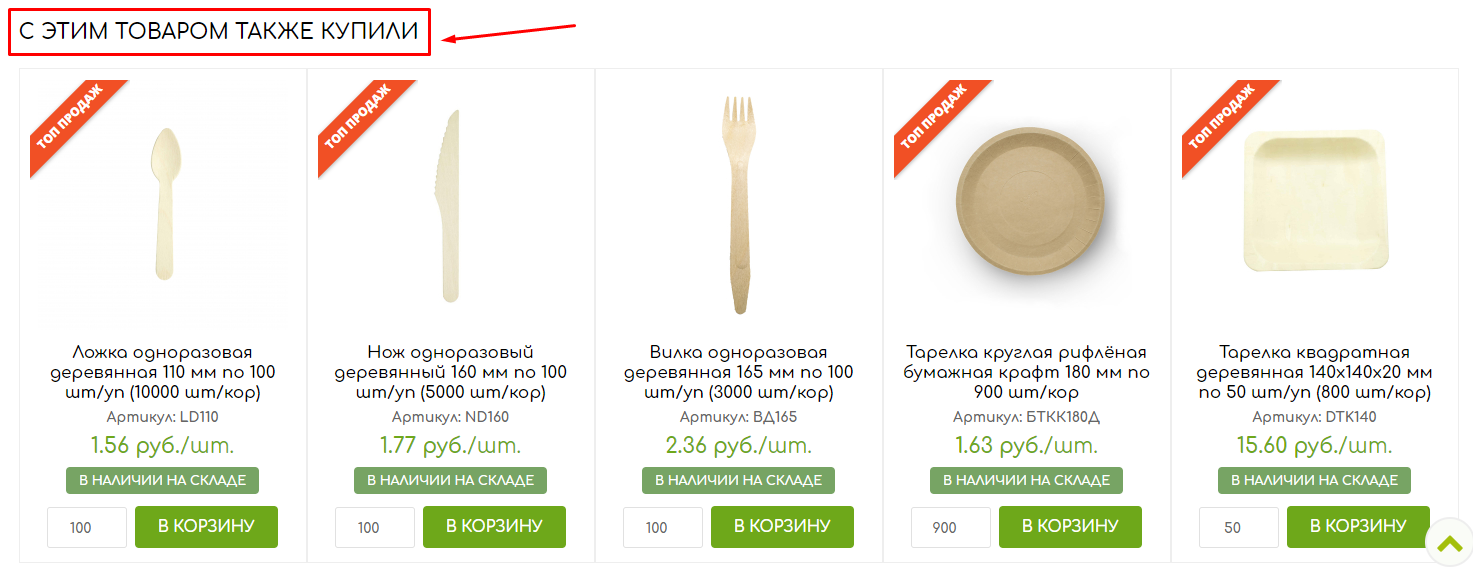Screen dimensions: 1473x586
Task: Select the round plate quantity field showing 900
Action: coord(951,527)
